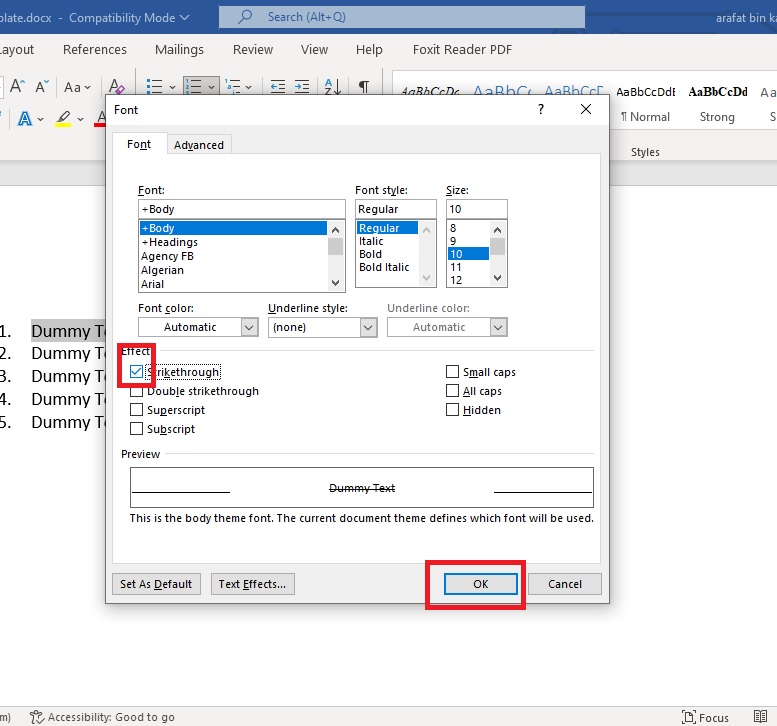Click the Text Effects A icon
The width and height of the screenshot is (777, 726).
[x=25, y=119]
